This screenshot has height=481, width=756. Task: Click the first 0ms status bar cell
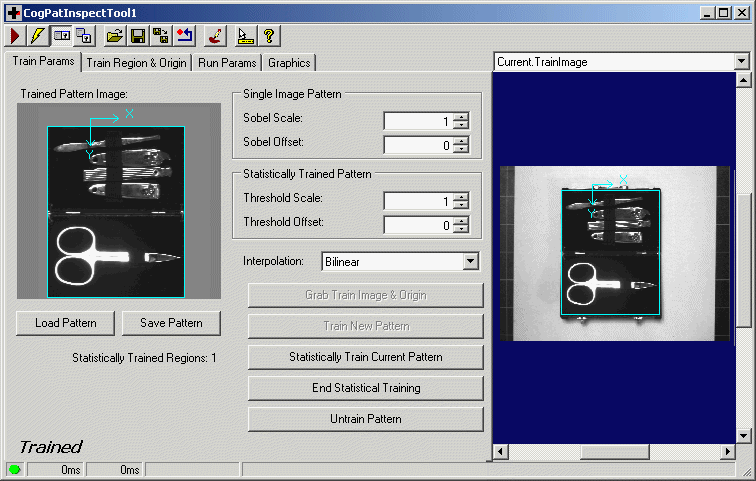pyautogui.click(x=54, y=469)
